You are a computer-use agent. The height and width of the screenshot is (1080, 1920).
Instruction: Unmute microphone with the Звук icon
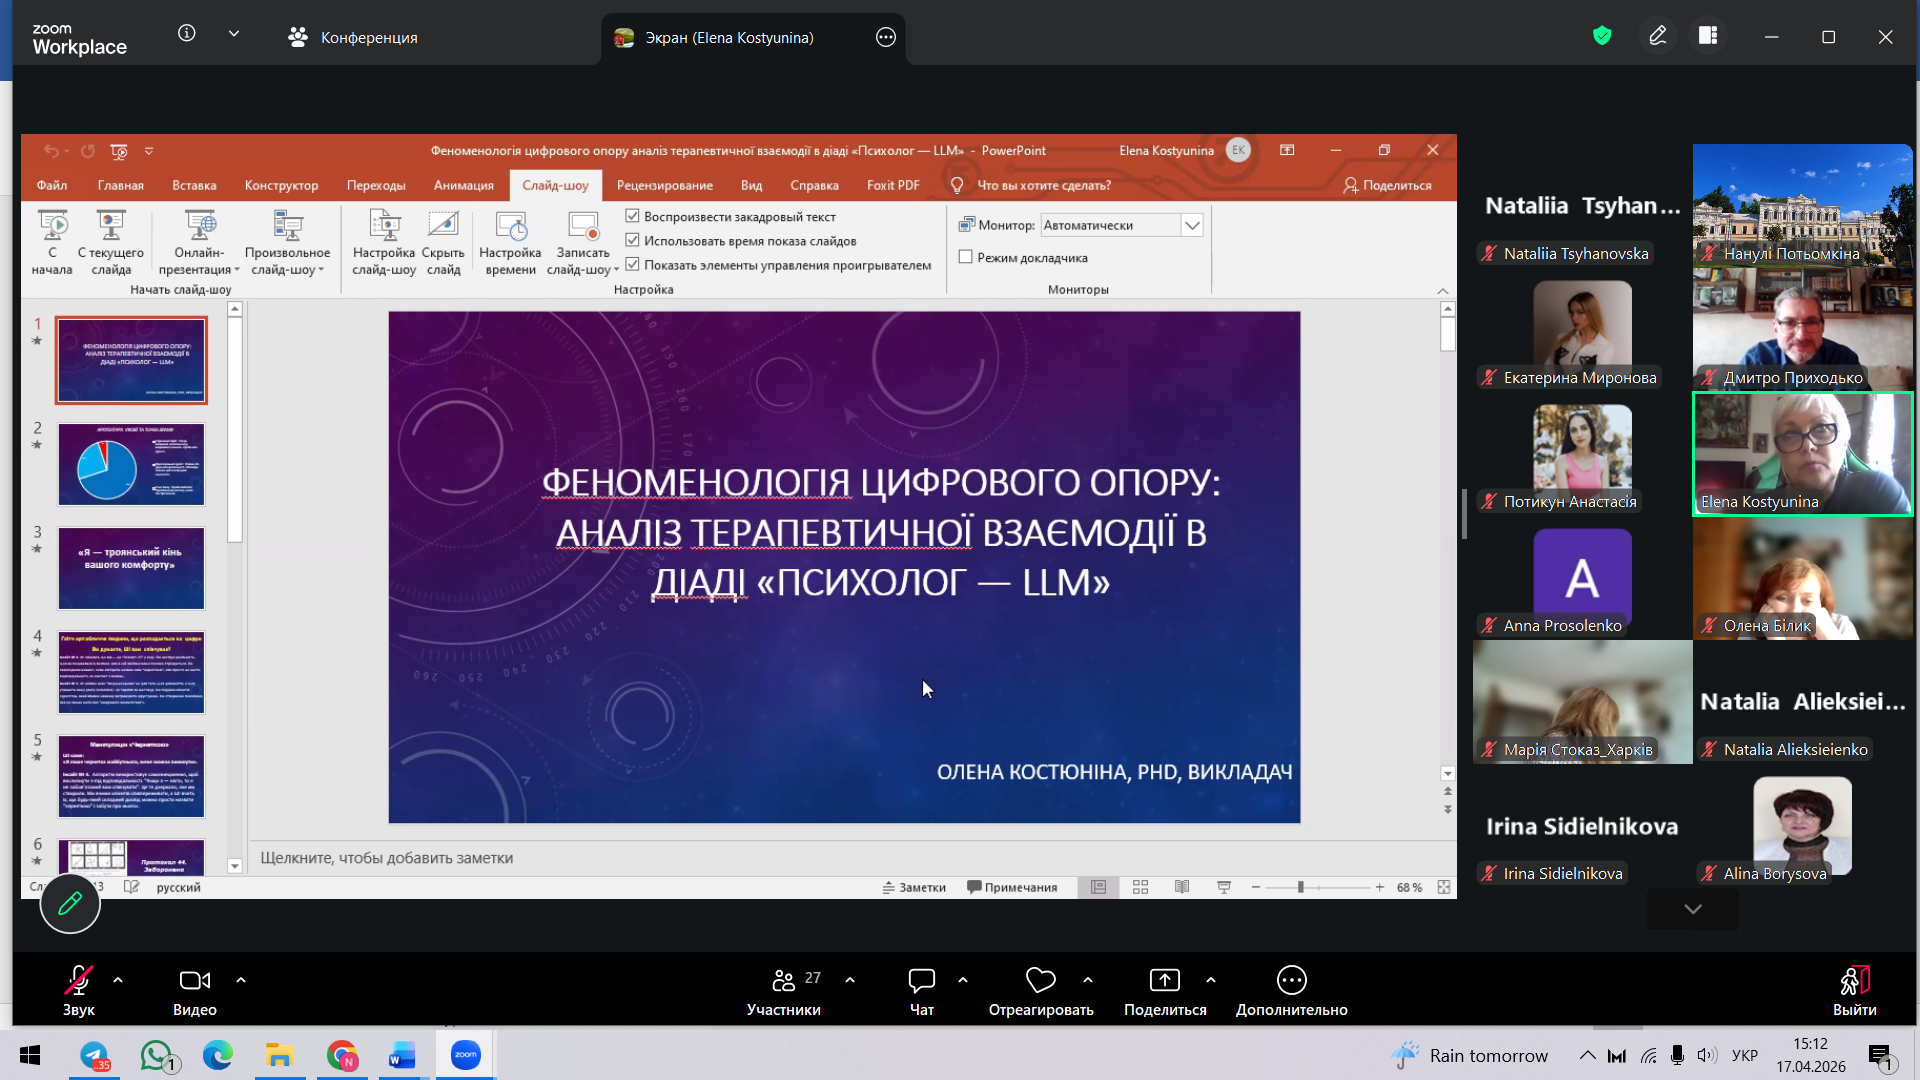click(78, 981)
